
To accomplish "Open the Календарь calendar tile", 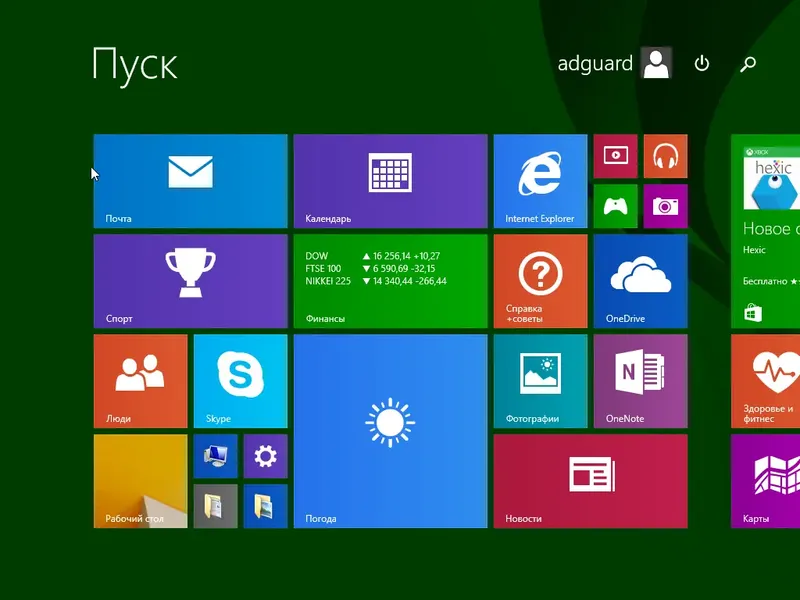I will point(390,181).
